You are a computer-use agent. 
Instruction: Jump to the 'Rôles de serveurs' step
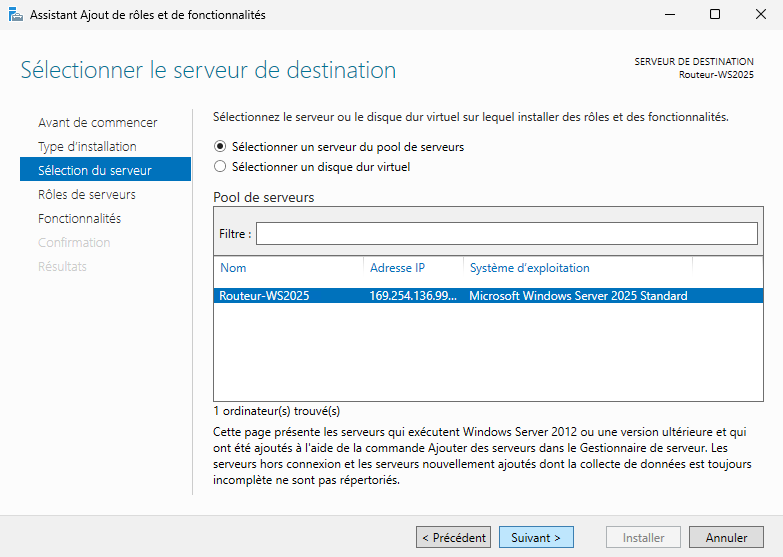(x=87, y=194)
